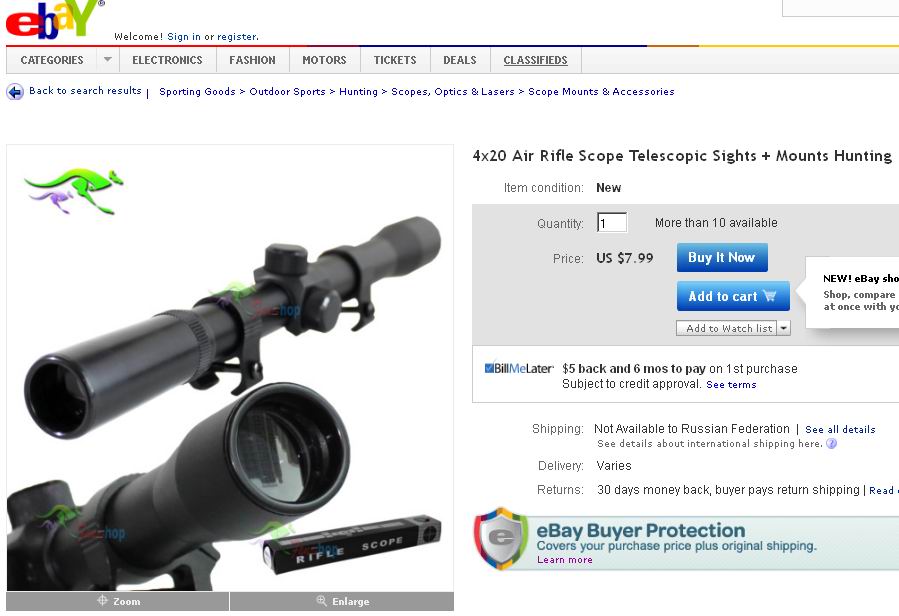This screenshot has height=616, width=899.
Task: Click the rifle scope product image
Action: (x=230, y=367)
